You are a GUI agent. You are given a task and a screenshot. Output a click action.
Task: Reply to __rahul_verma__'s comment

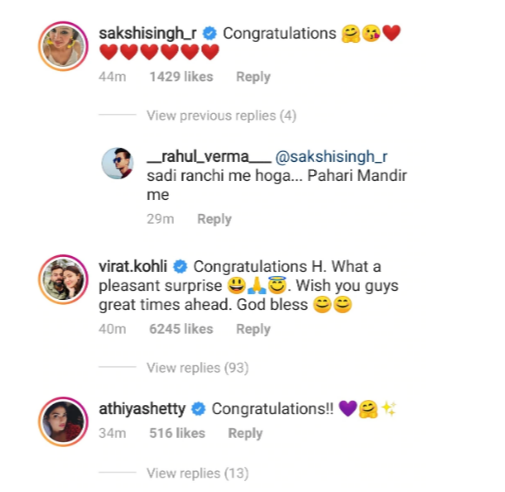tap(214, 219)
